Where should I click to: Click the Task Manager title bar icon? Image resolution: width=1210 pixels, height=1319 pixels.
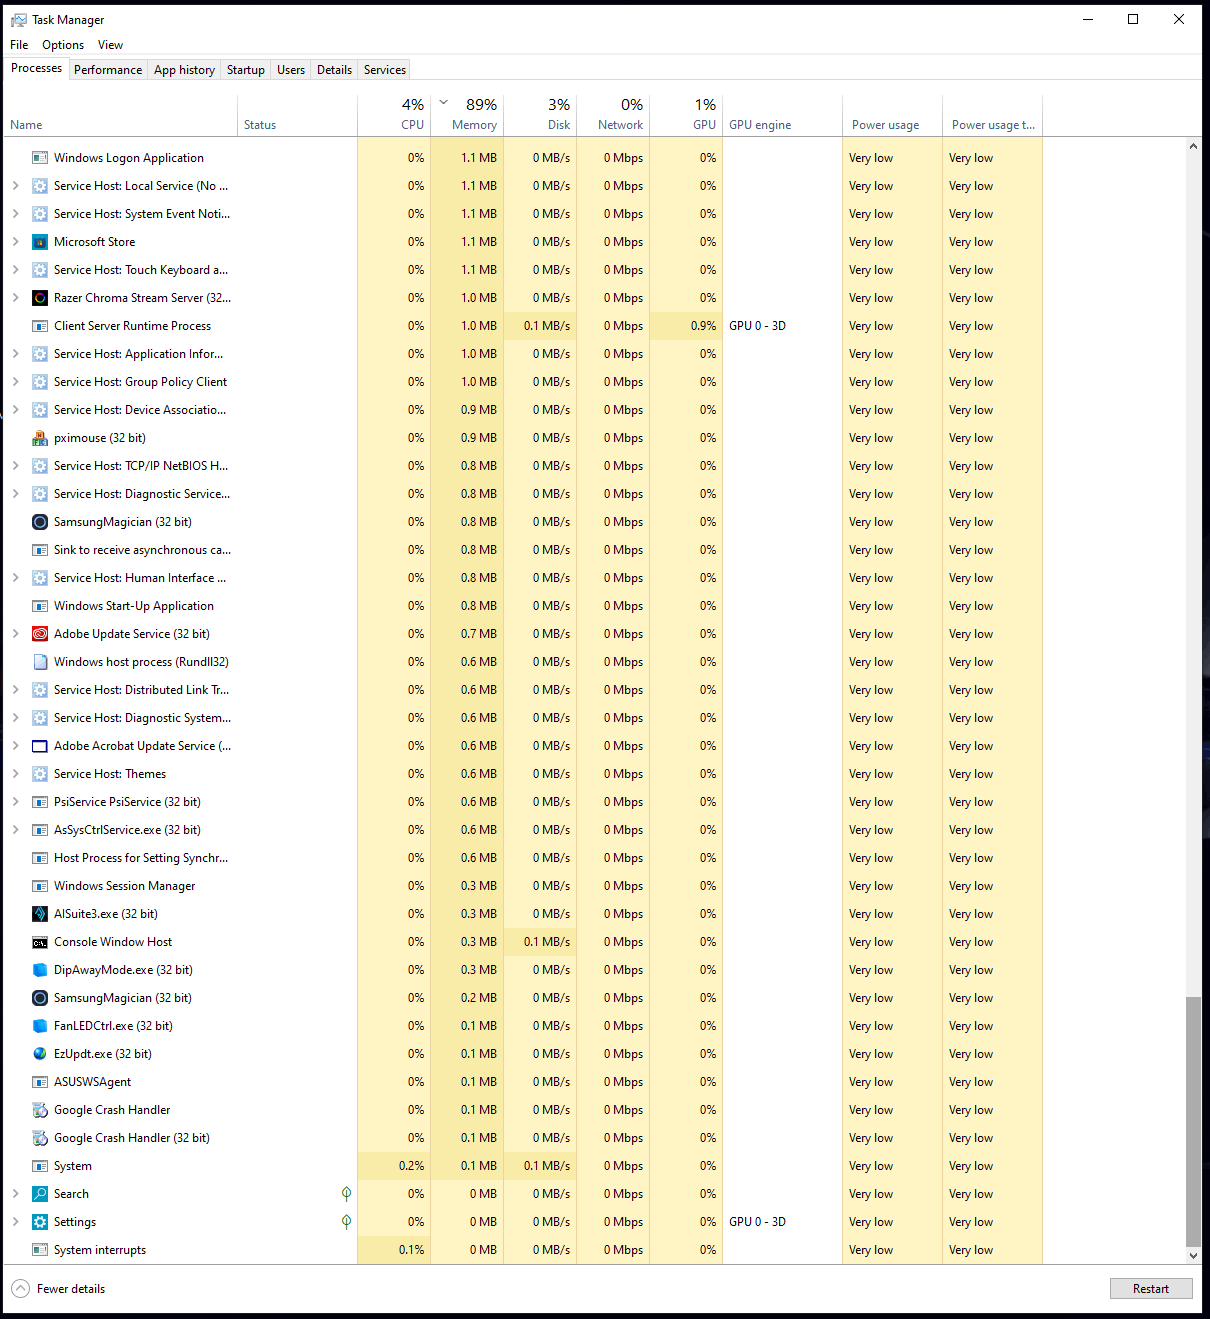[18, 19]
